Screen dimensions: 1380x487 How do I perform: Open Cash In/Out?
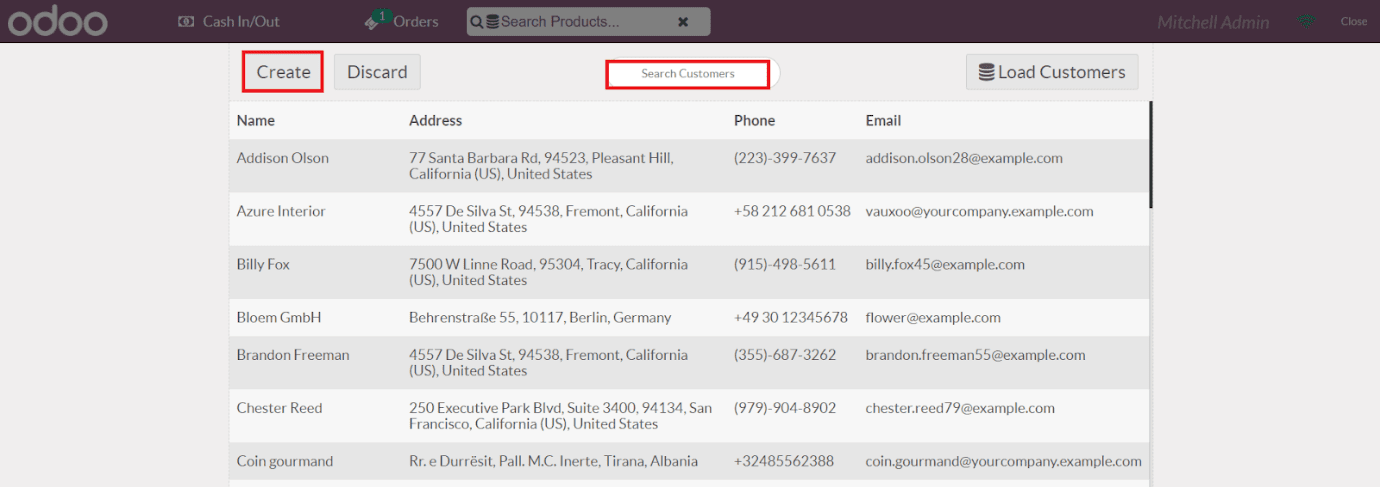coord(229,21)
